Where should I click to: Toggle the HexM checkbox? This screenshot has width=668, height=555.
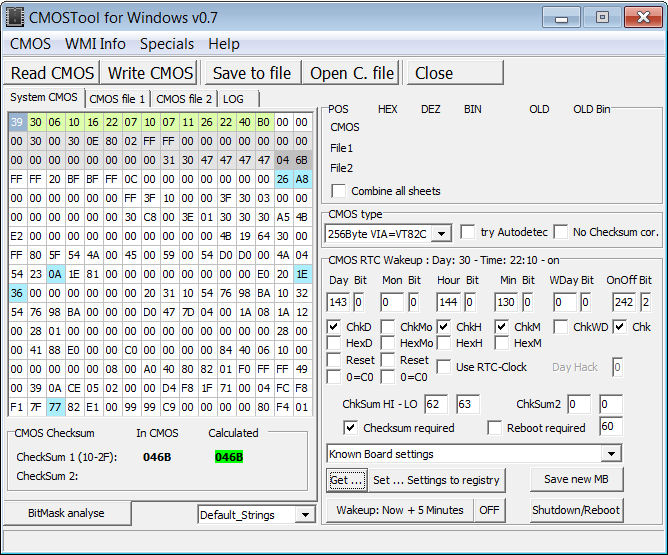[501, 343]
